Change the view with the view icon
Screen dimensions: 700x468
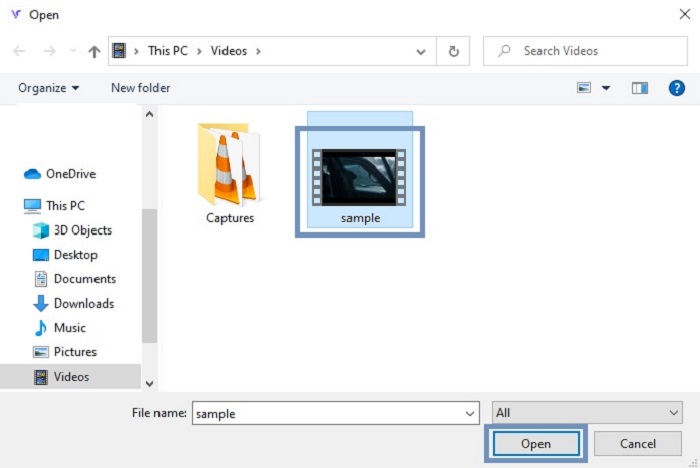584,88
